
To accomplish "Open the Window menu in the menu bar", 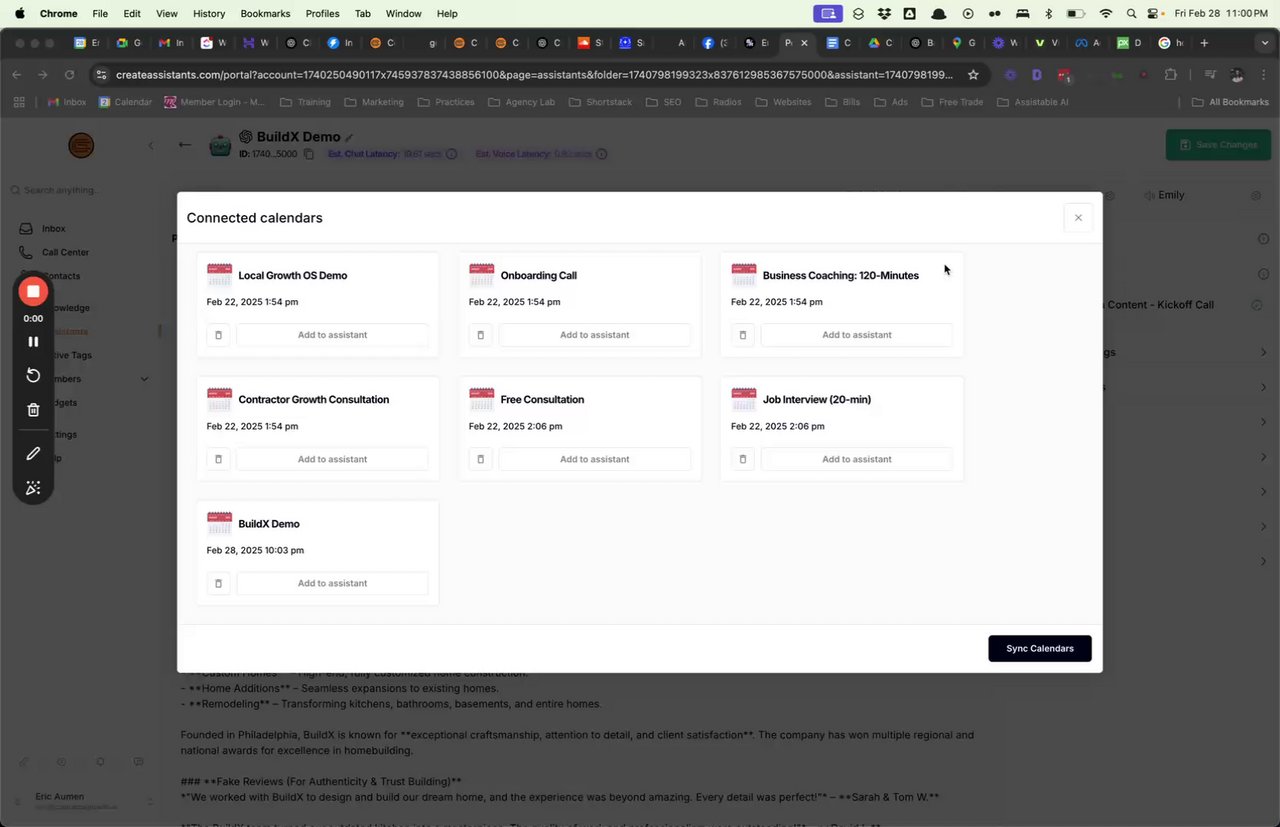I will [x=403, y=13].
